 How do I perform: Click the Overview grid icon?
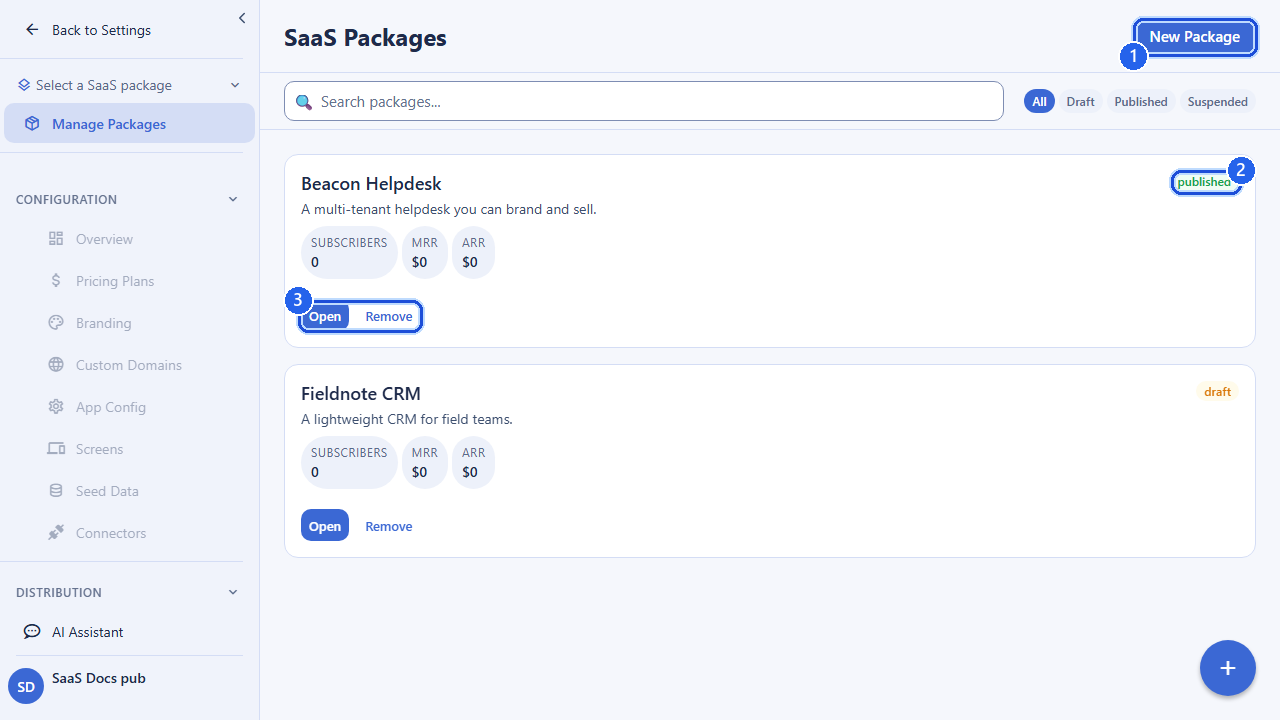click(56, 239)
